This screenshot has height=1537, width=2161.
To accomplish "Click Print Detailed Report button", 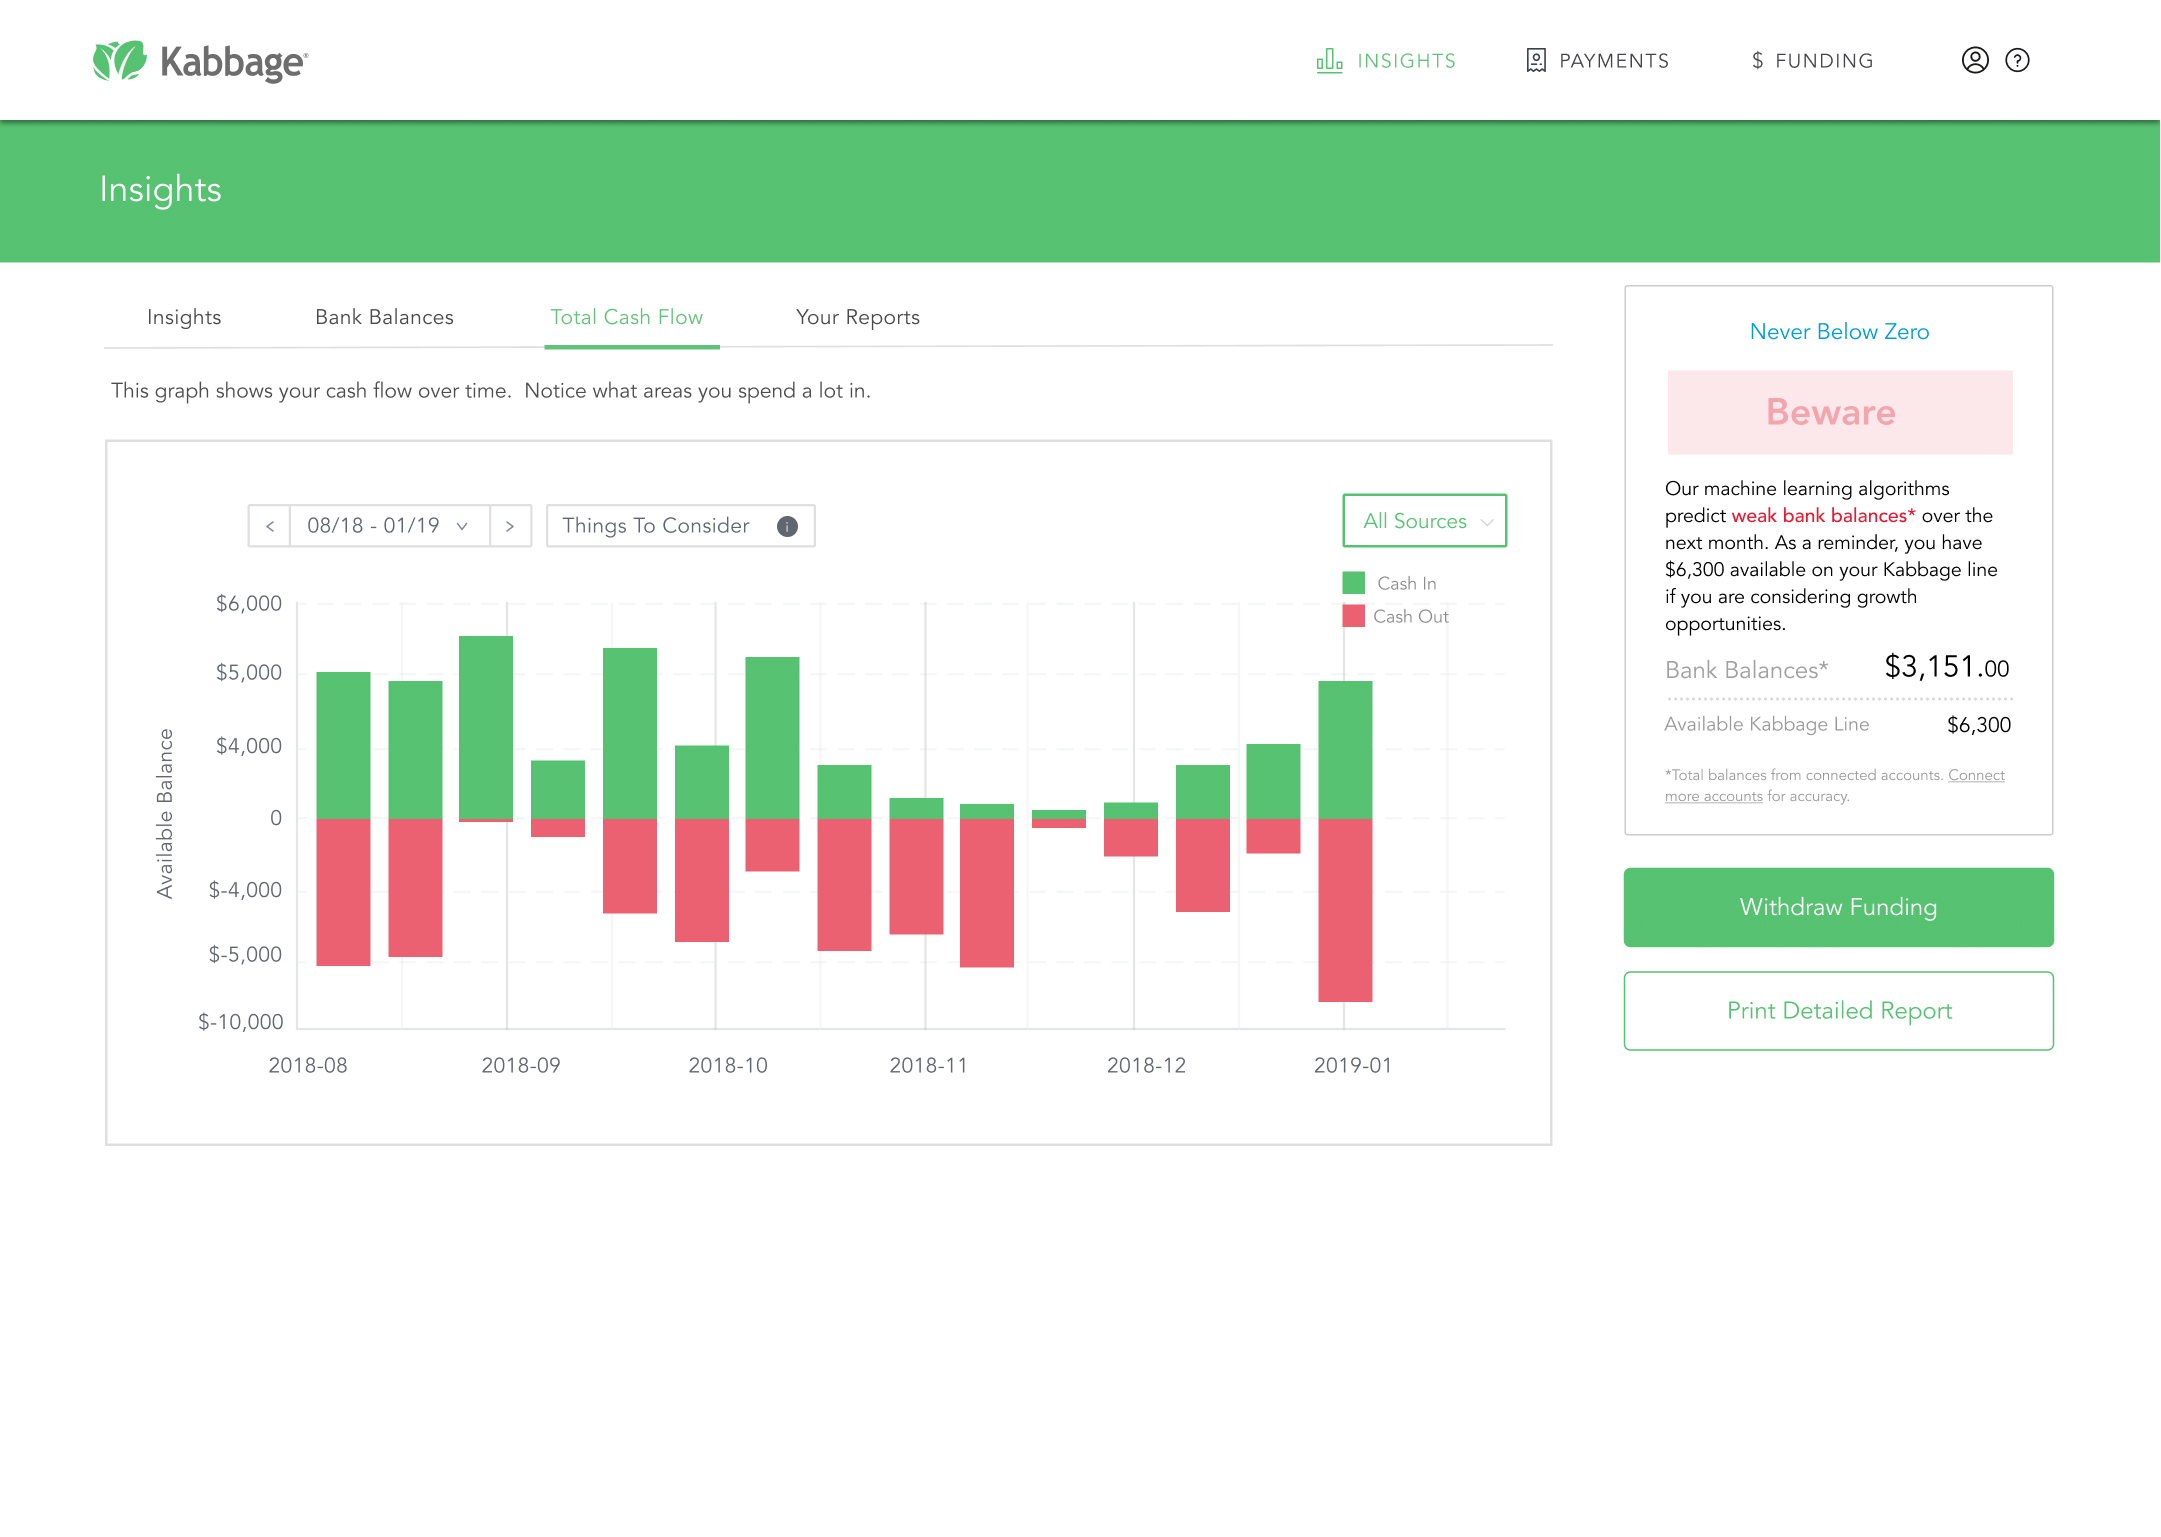I will click(1838, 1011).
